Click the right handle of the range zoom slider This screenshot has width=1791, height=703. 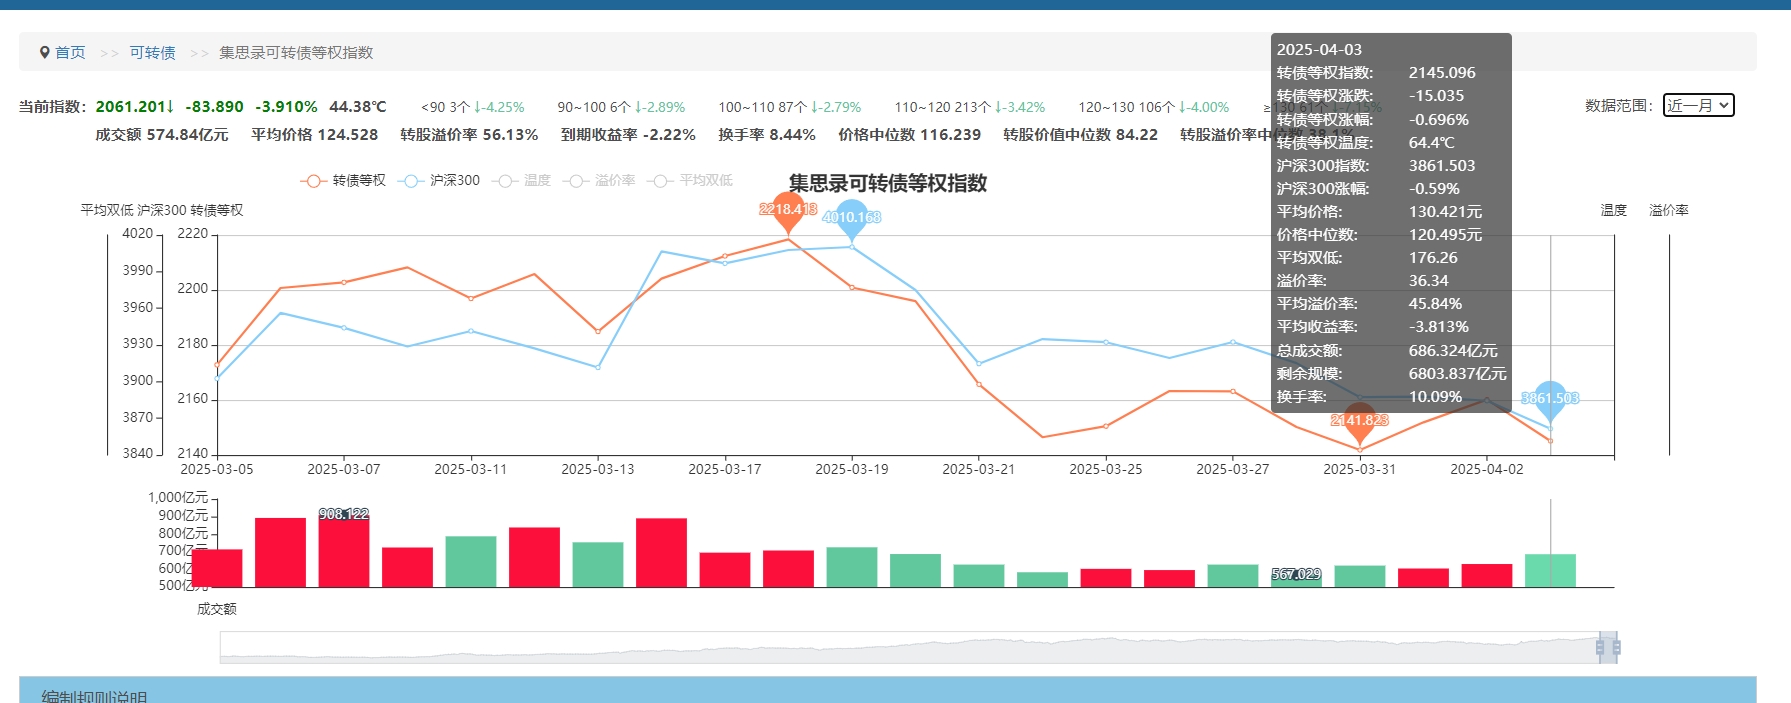[1616, 648]
